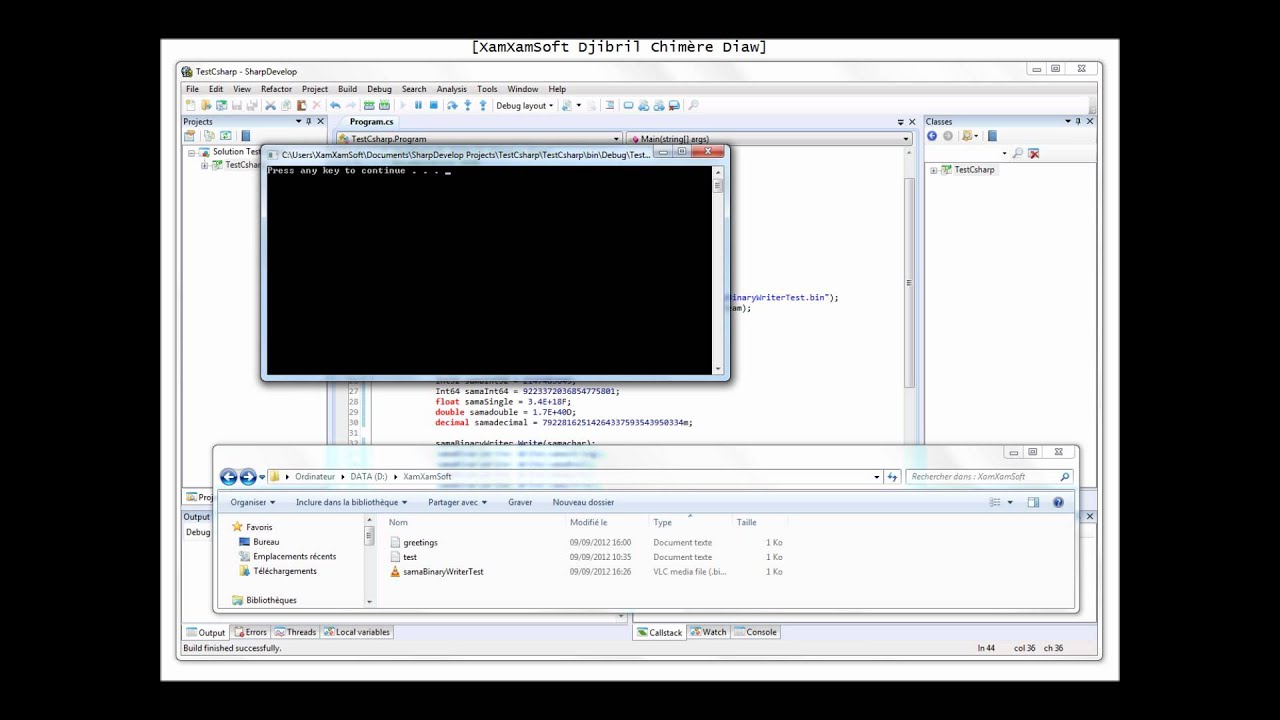Image resolution: width=1280 pixels, height=720 pixels.
Task: Open the Explorer view options dropdown arrow
Action: point(1010,502)
